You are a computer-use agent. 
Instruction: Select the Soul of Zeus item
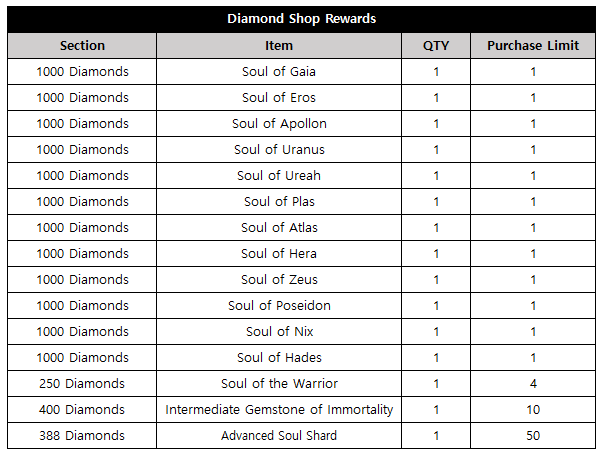pyautogui.click(x=279, y=280)
